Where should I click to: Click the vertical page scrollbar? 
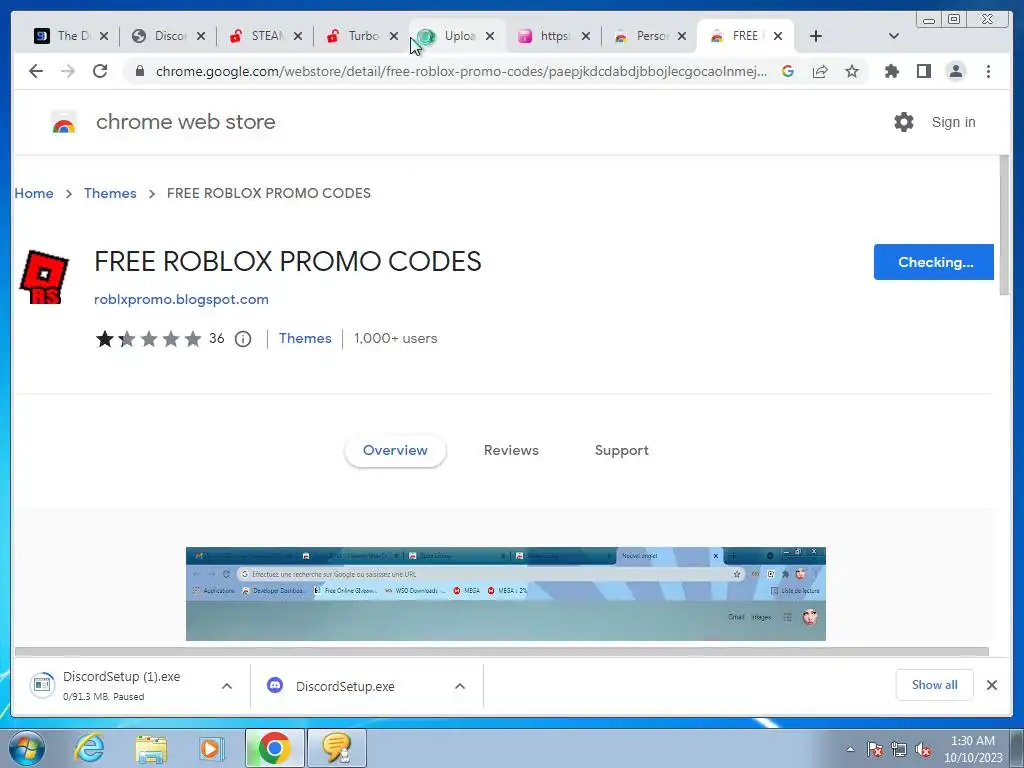1005,225
